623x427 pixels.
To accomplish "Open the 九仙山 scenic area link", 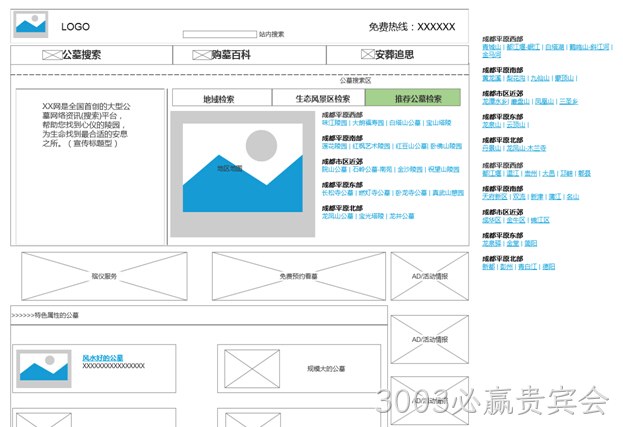I will point(540,78).
